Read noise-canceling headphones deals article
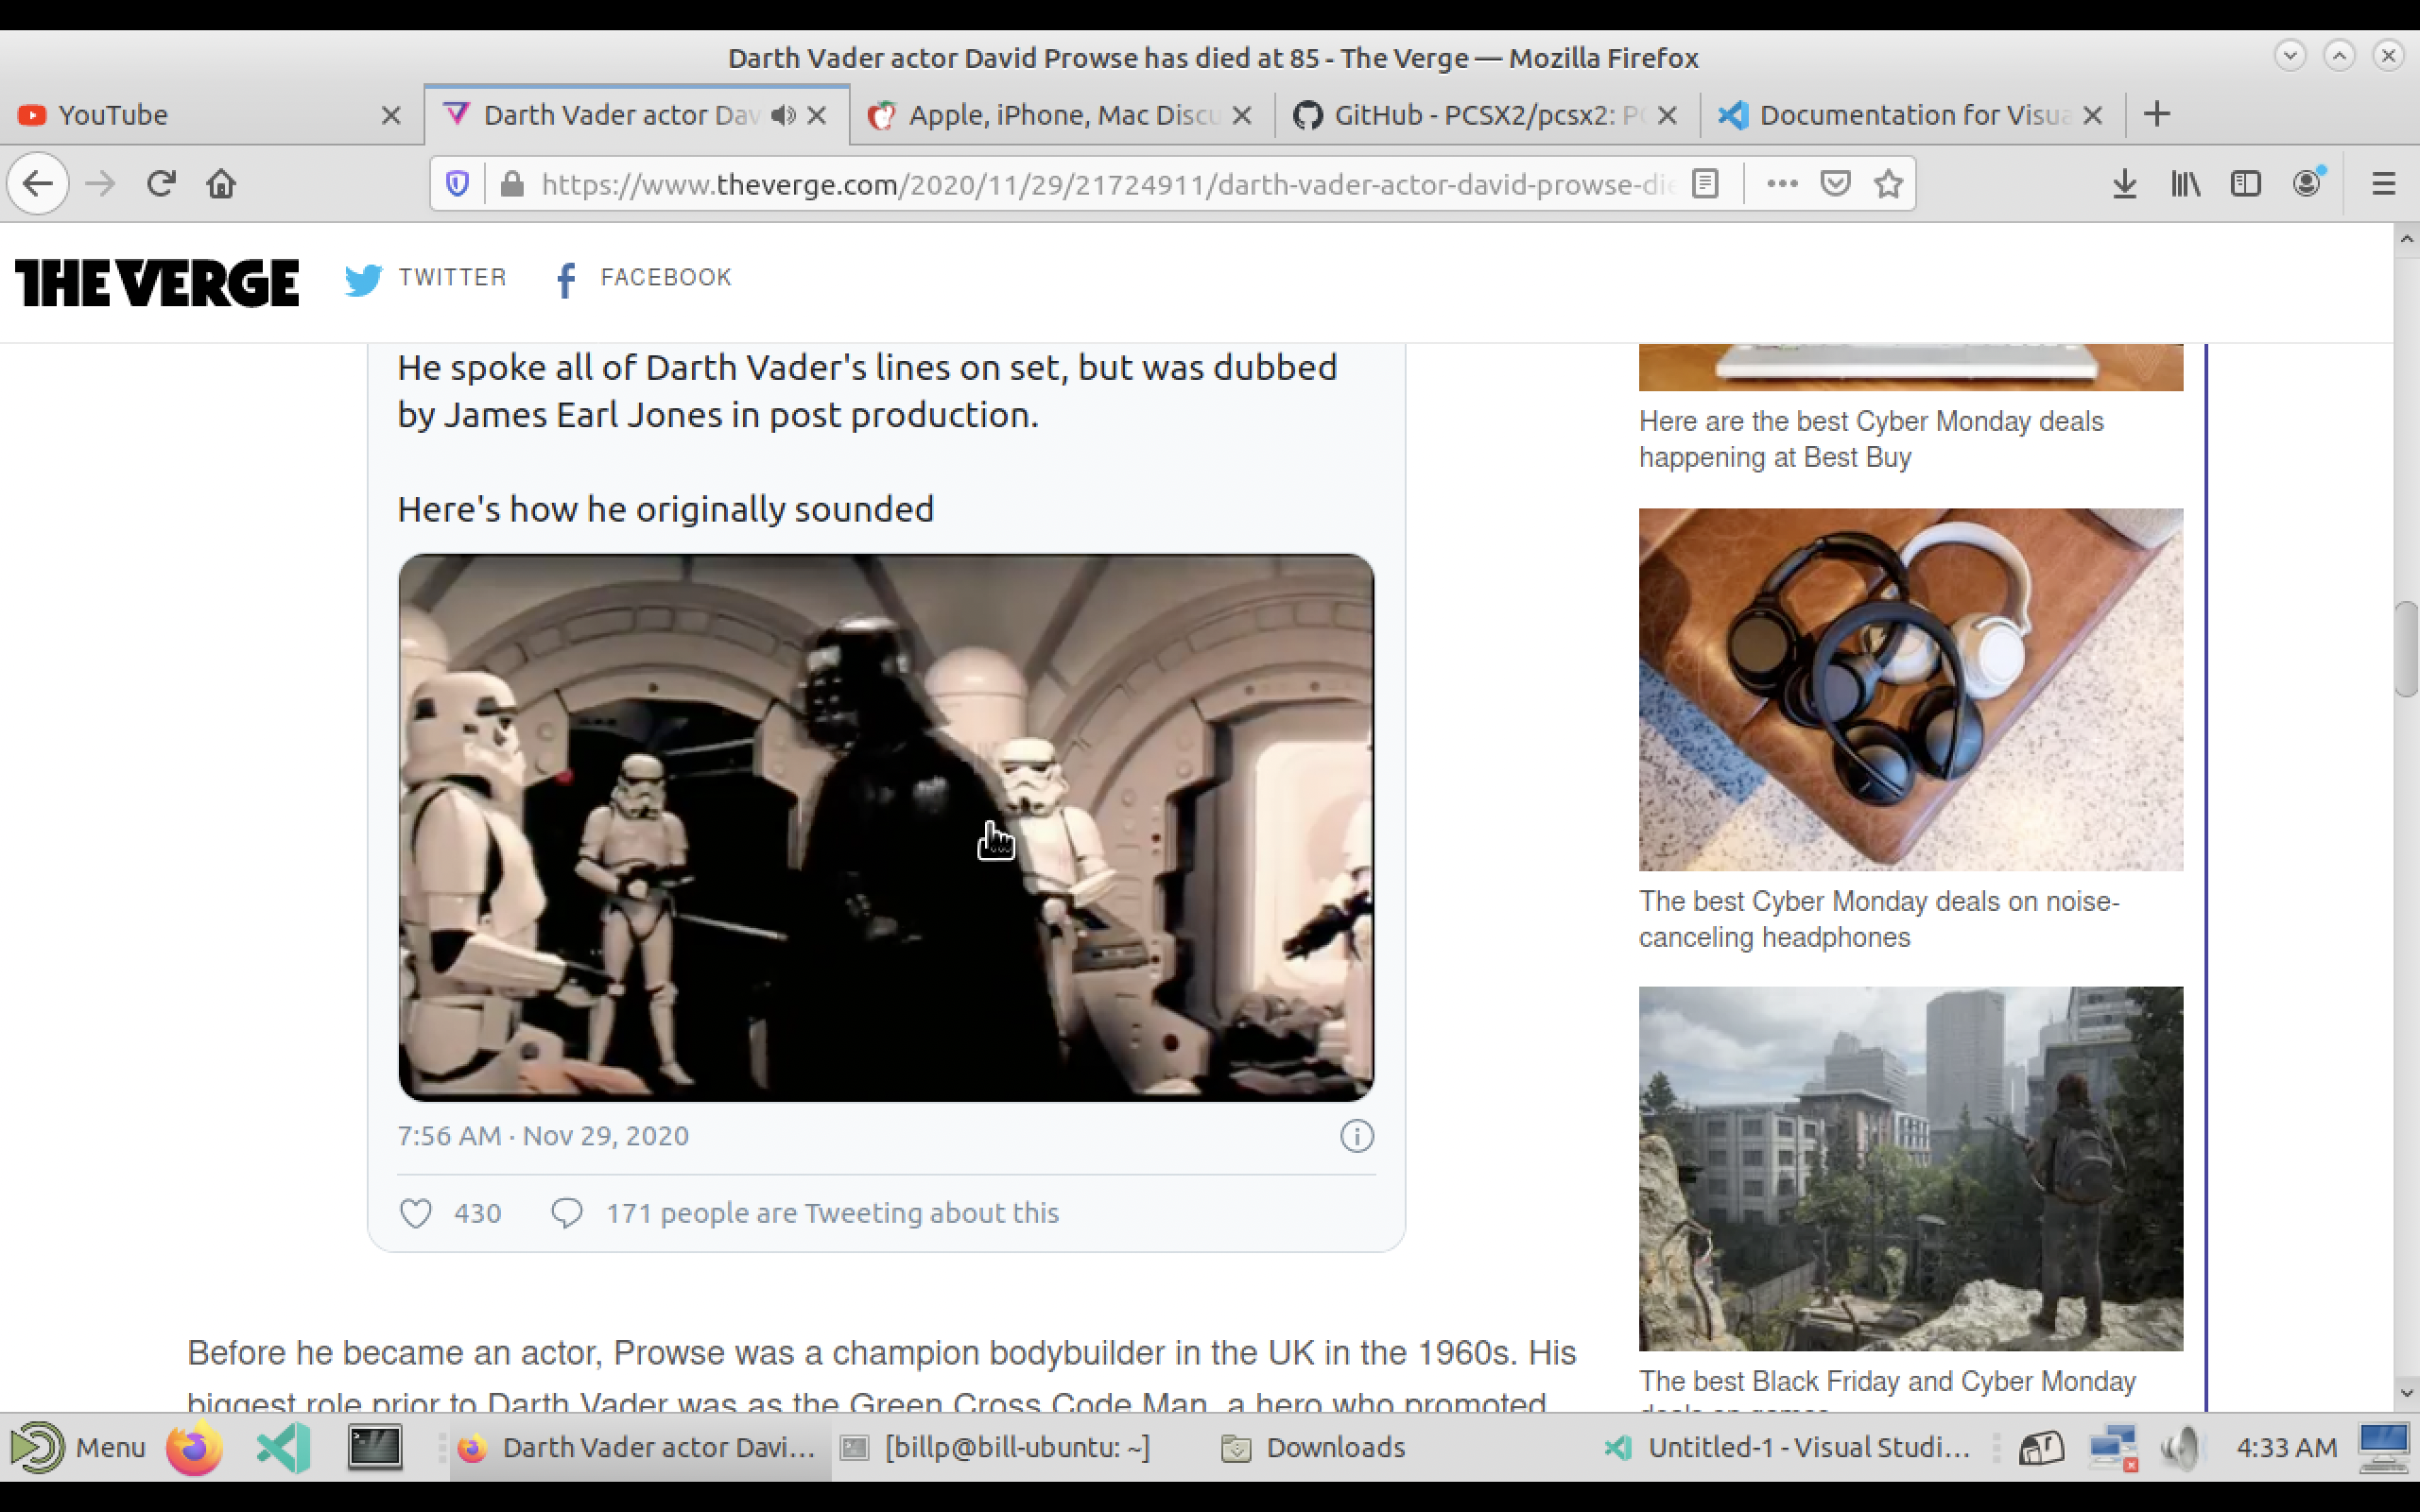The height and width of the screenshot is (1512, 2420). (x=1879, y=919)
